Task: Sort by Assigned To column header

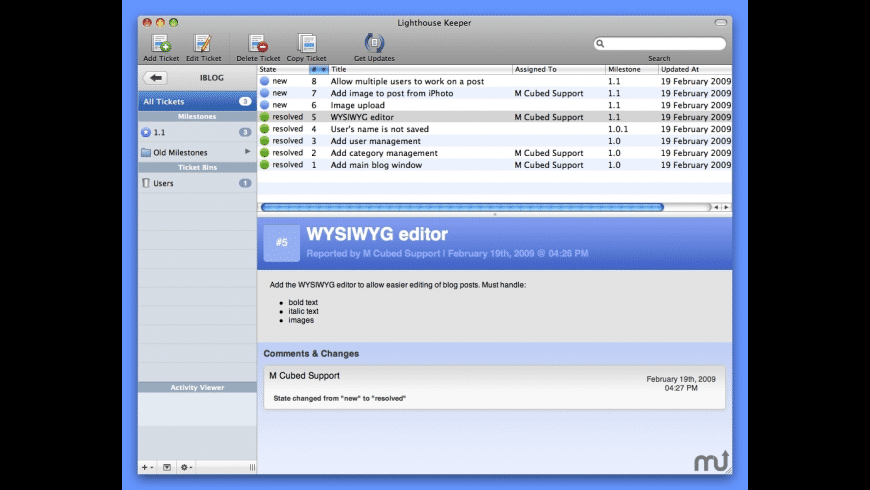Action: pyautogui.click(x=559, y=69)
